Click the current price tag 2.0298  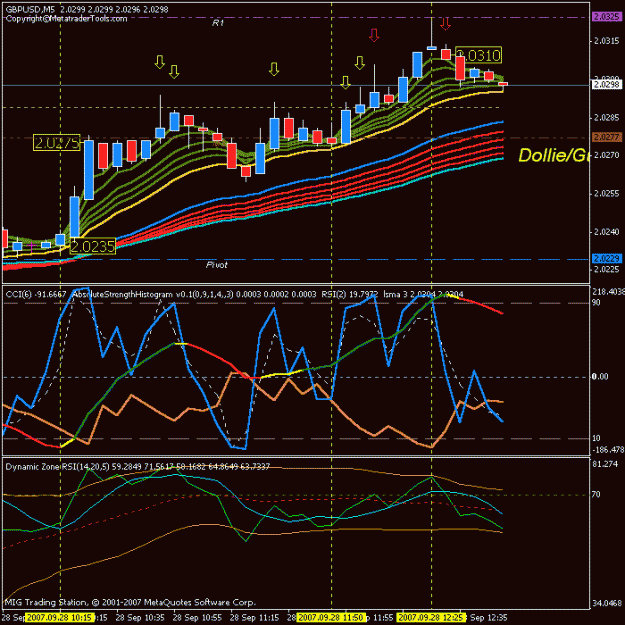(x=607, y=85)
